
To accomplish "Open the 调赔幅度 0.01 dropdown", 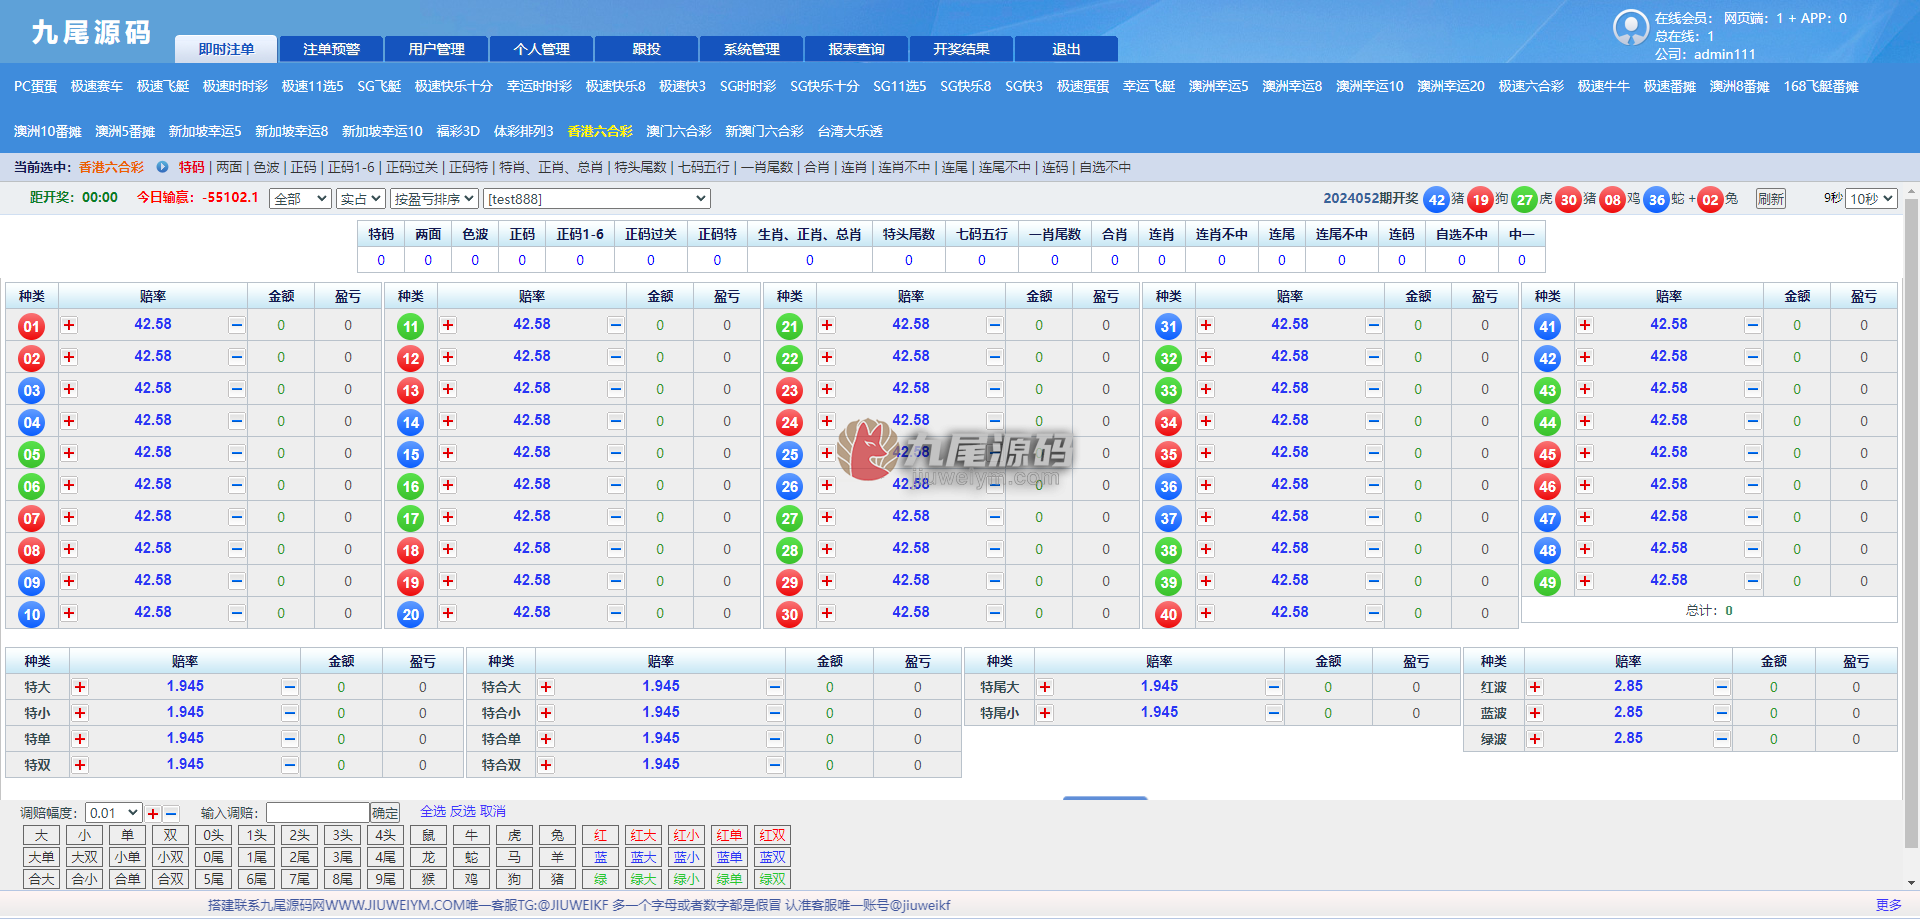I will click(x=113, y=813).
